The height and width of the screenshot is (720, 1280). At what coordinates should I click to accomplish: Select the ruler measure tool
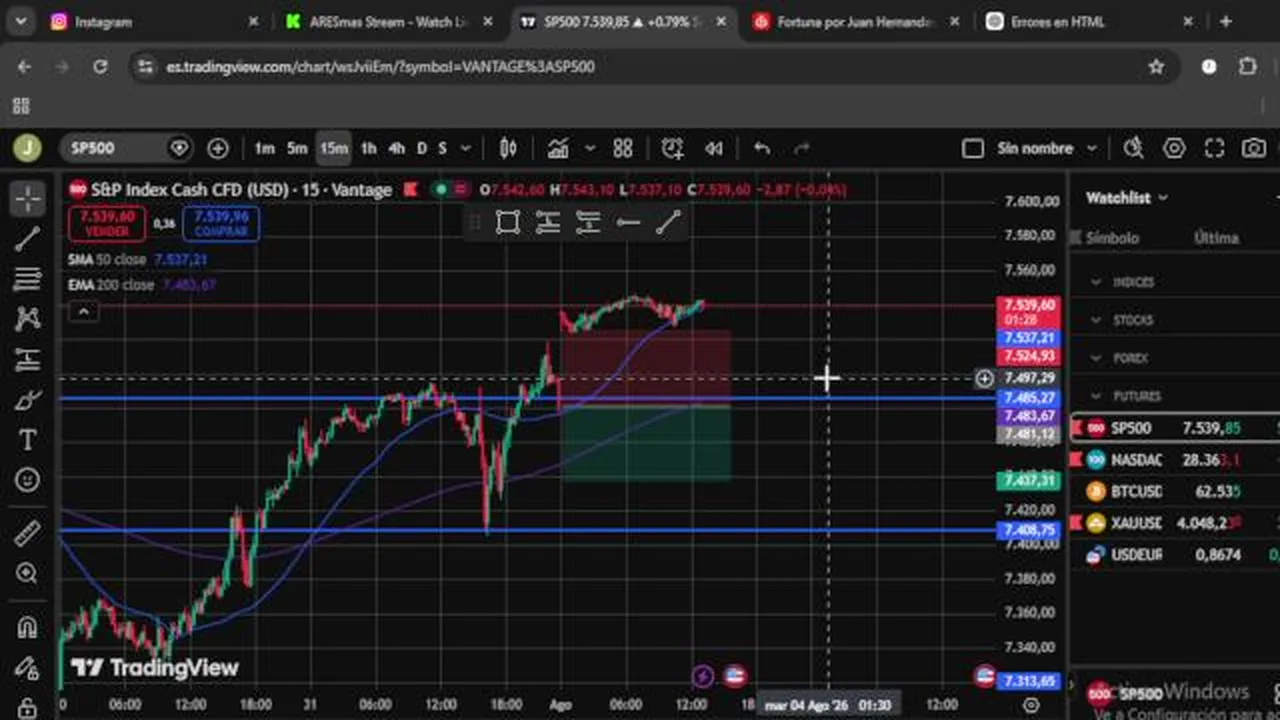[28, 533]
